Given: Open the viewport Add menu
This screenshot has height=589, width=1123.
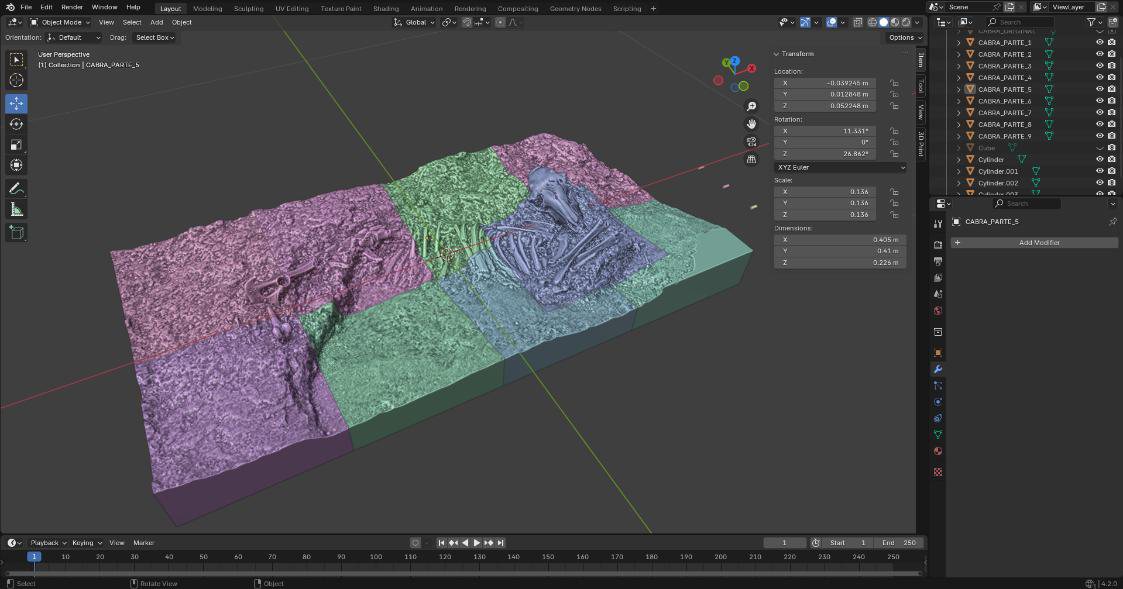Looking at the screenshot, I should 156,22.
